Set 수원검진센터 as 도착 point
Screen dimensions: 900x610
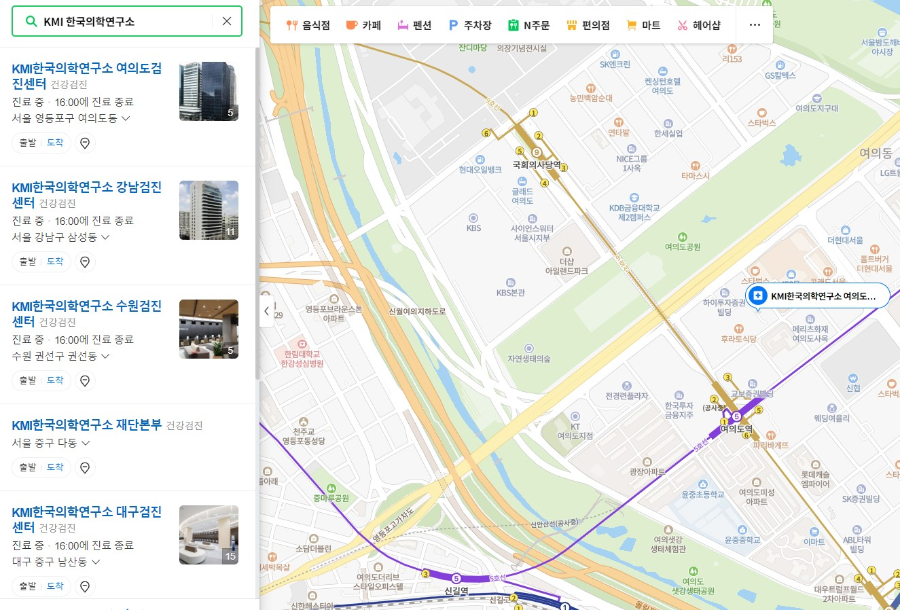pos(55,380)
